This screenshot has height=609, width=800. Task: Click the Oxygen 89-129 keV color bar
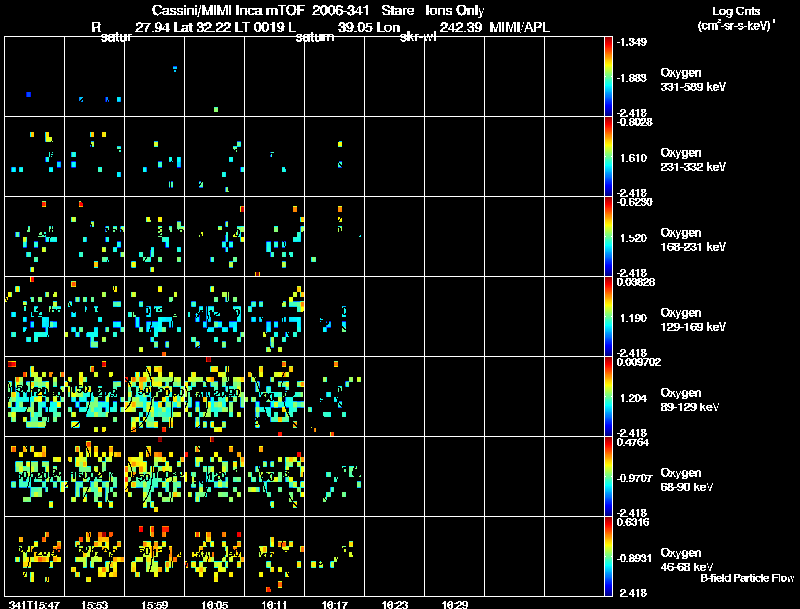pyautogui.click(x=608, y=397)
